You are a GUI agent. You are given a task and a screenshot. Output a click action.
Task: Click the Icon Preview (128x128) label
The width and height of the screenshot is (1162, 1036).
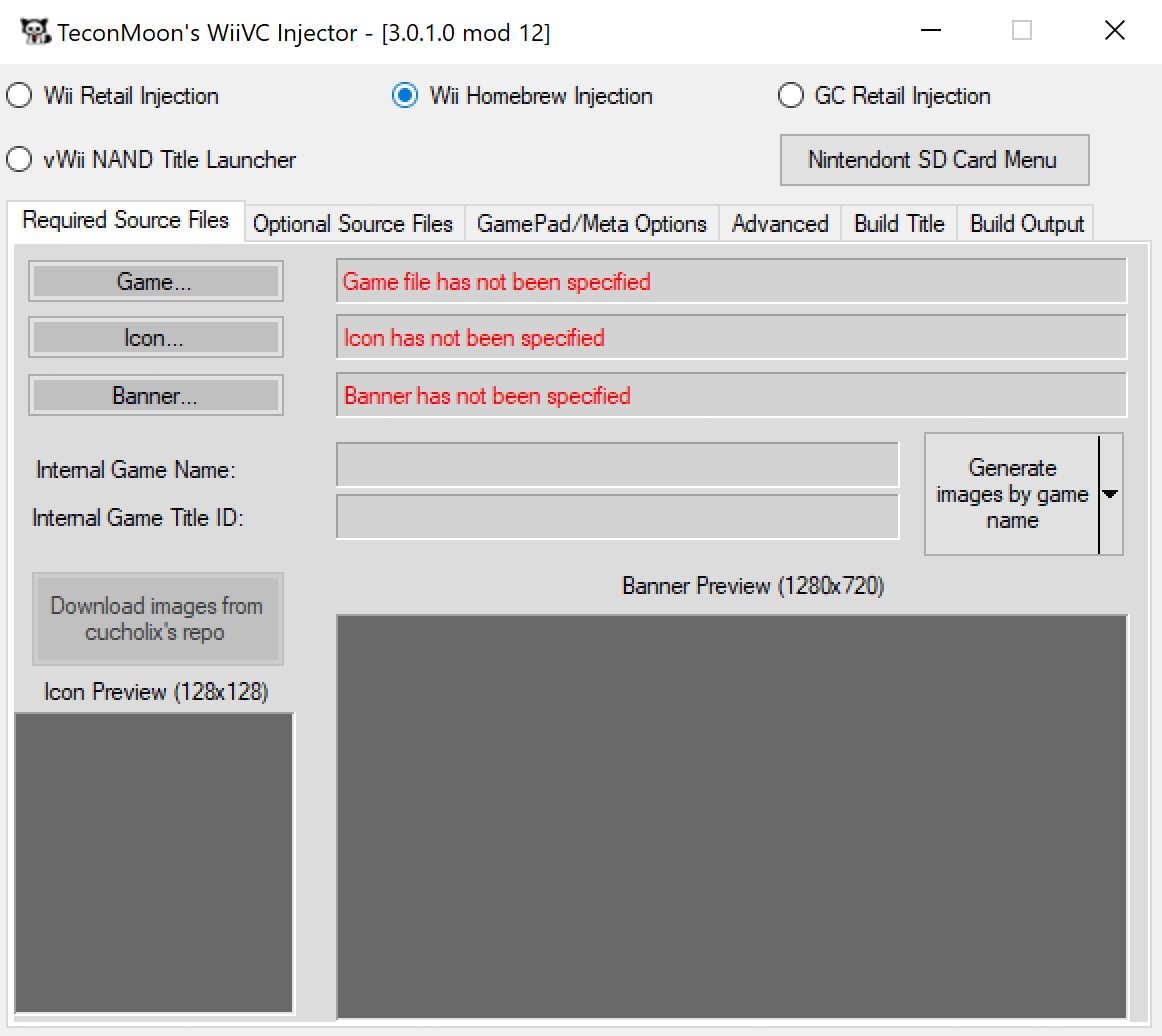[156, 692]
